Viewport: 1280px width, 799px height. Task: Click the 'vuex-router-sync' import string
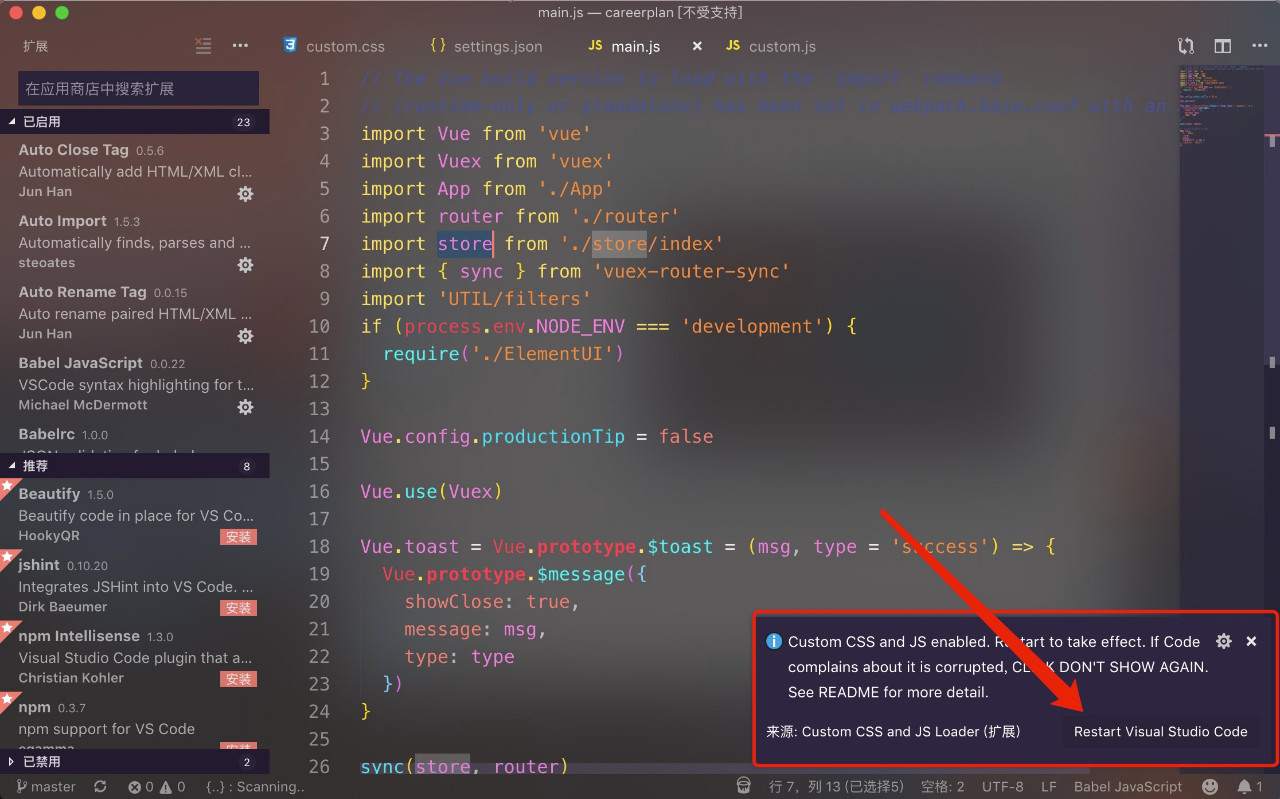pyautogui.click(x=692, y=271)
